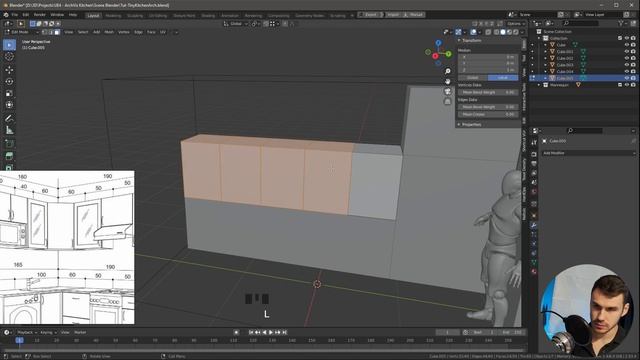This screenshot has height=360, width=640.
Task: Jump to timeline end frame
Action: coord(284,332)
